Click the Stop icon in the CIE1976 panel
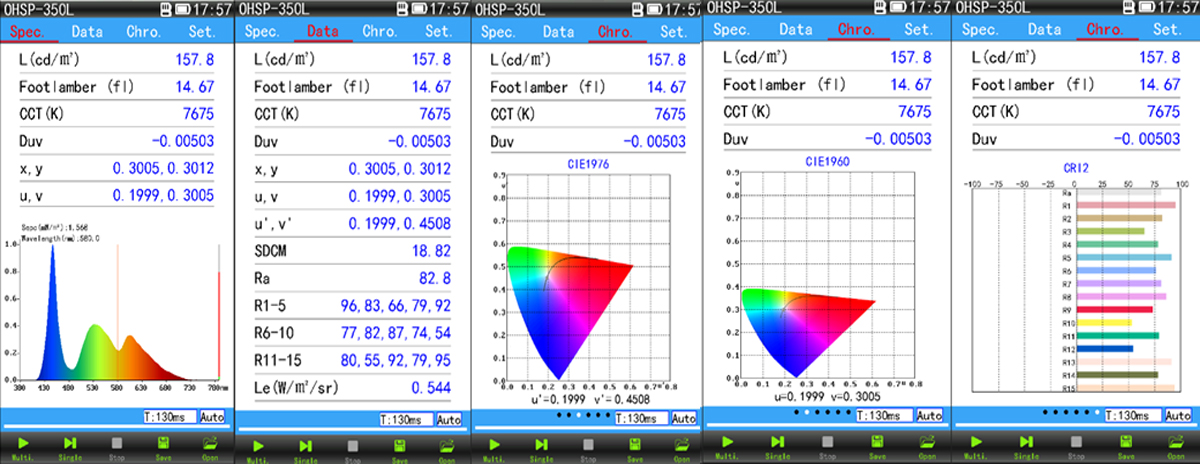Viewport: 1200px width, 464px height. [x=586, y=446]
